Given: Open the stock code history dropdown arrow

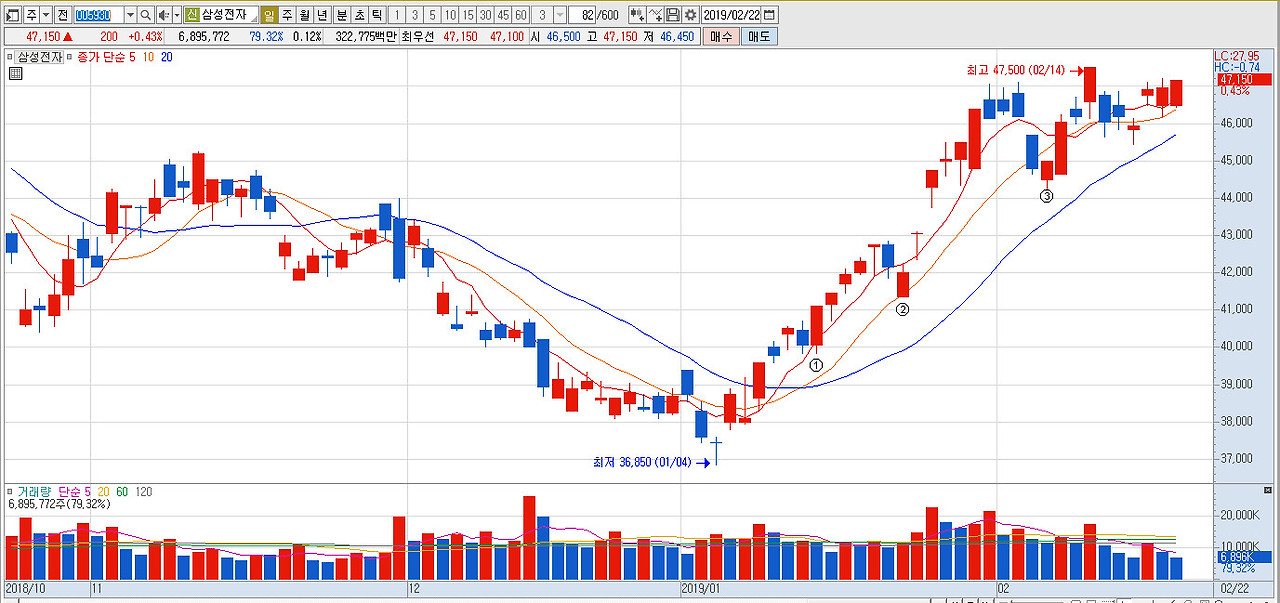Looking at the screenshot, I should [x=131, y=15].
